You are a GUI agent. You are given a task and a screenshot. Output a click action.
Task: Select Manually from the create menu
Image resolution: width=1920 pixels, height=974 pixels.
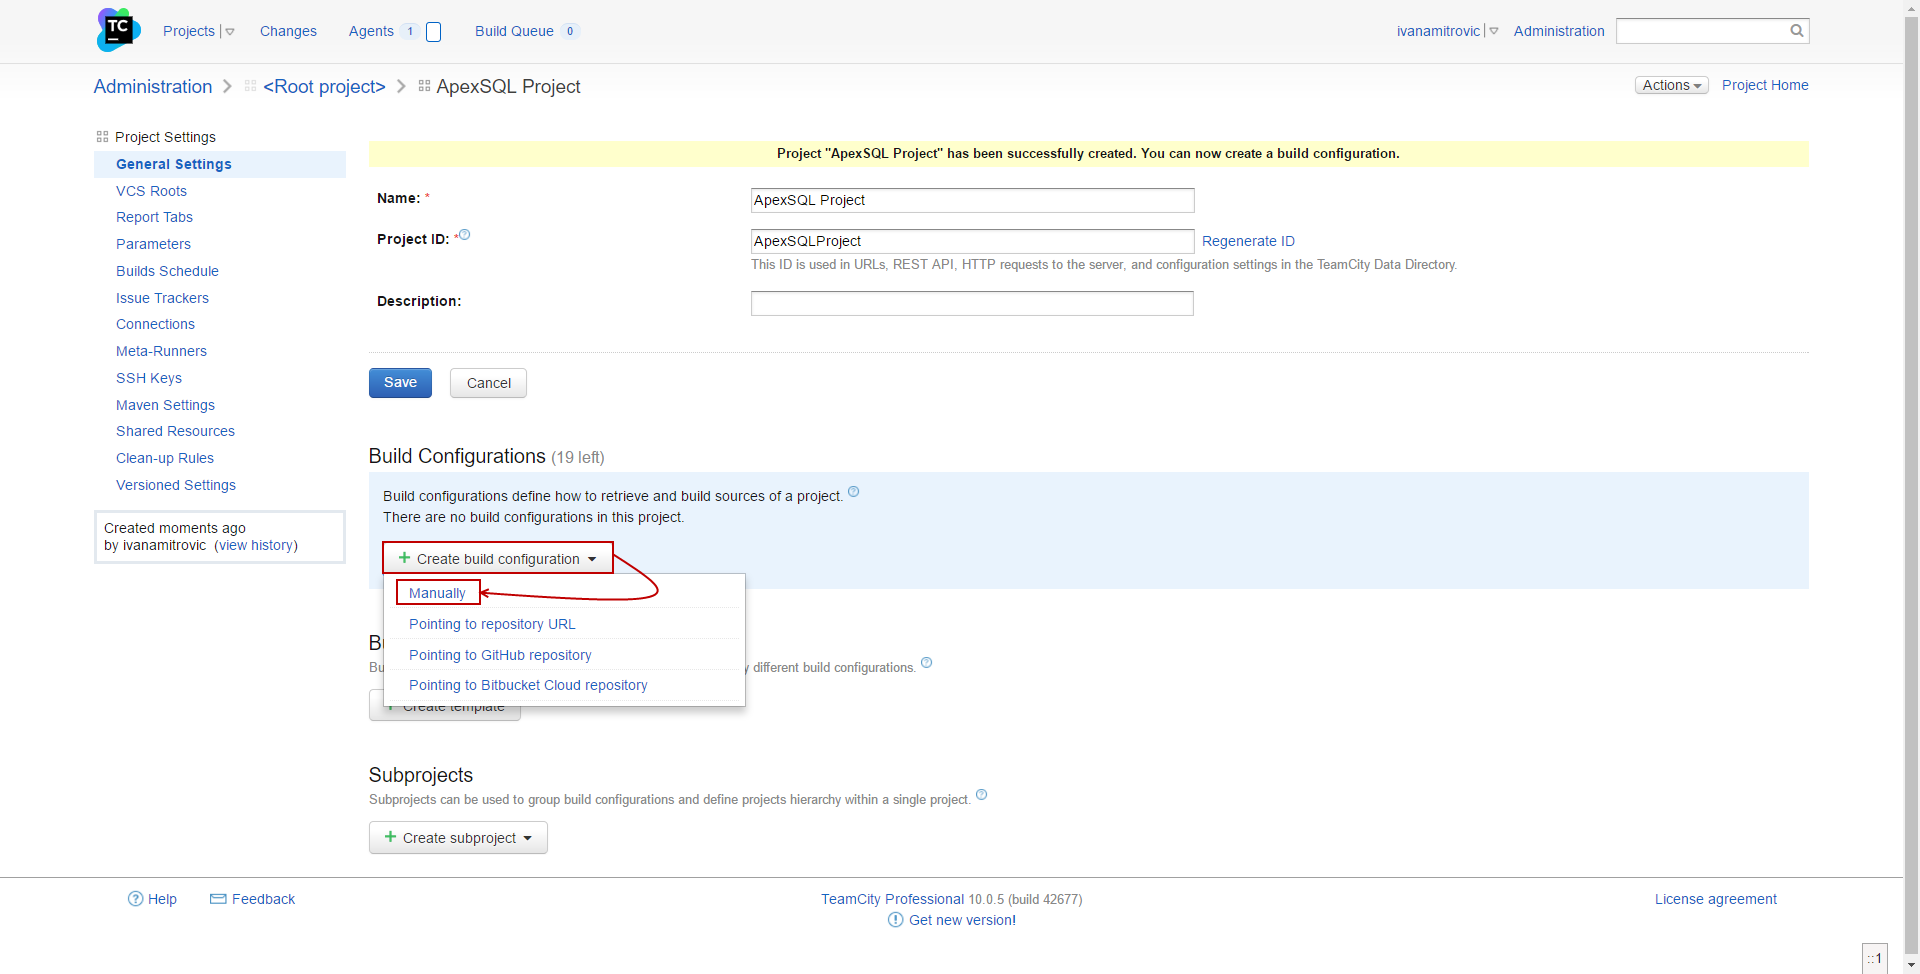(437, 593)
